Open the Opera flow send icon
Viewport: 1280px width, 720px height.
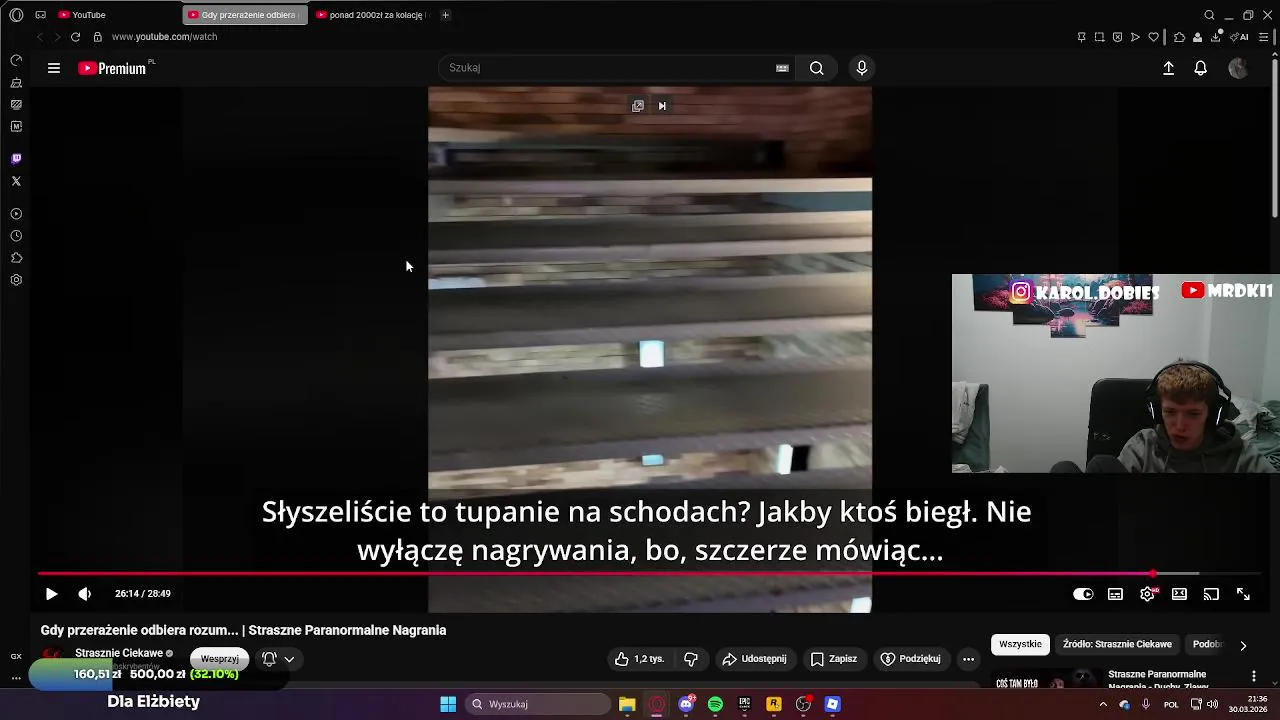(1135, 37)
